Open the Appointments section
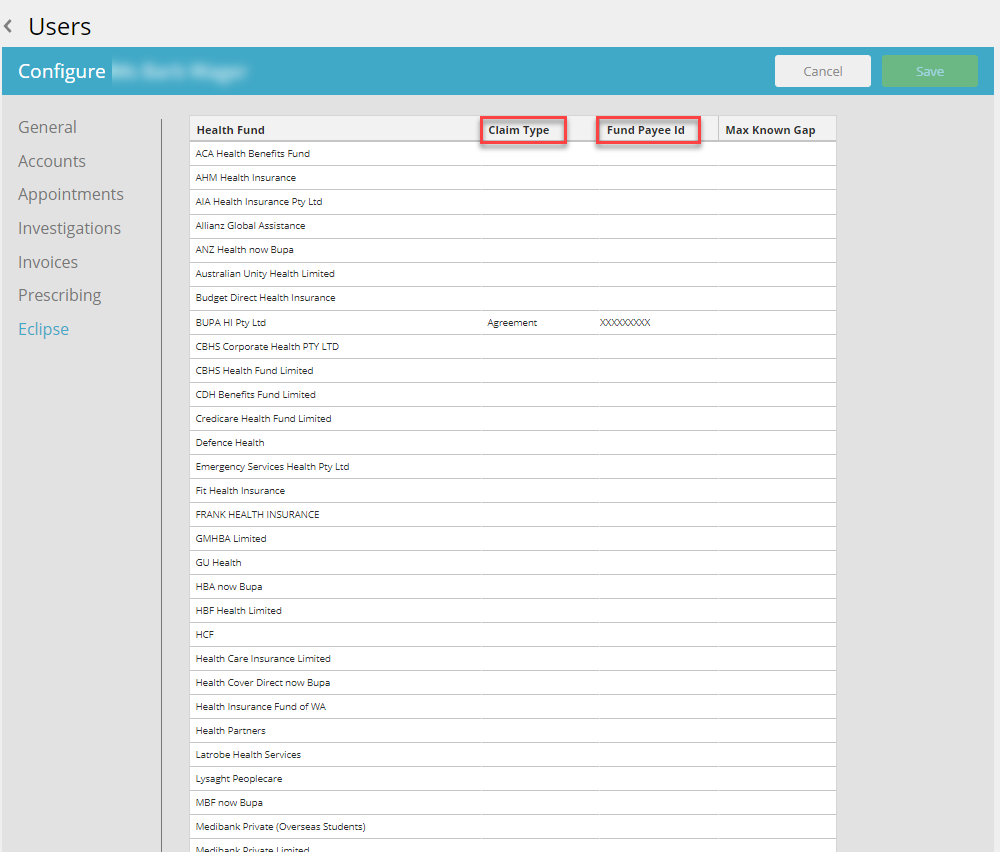This screenshot has width=1000, height=852. [71, 194]
